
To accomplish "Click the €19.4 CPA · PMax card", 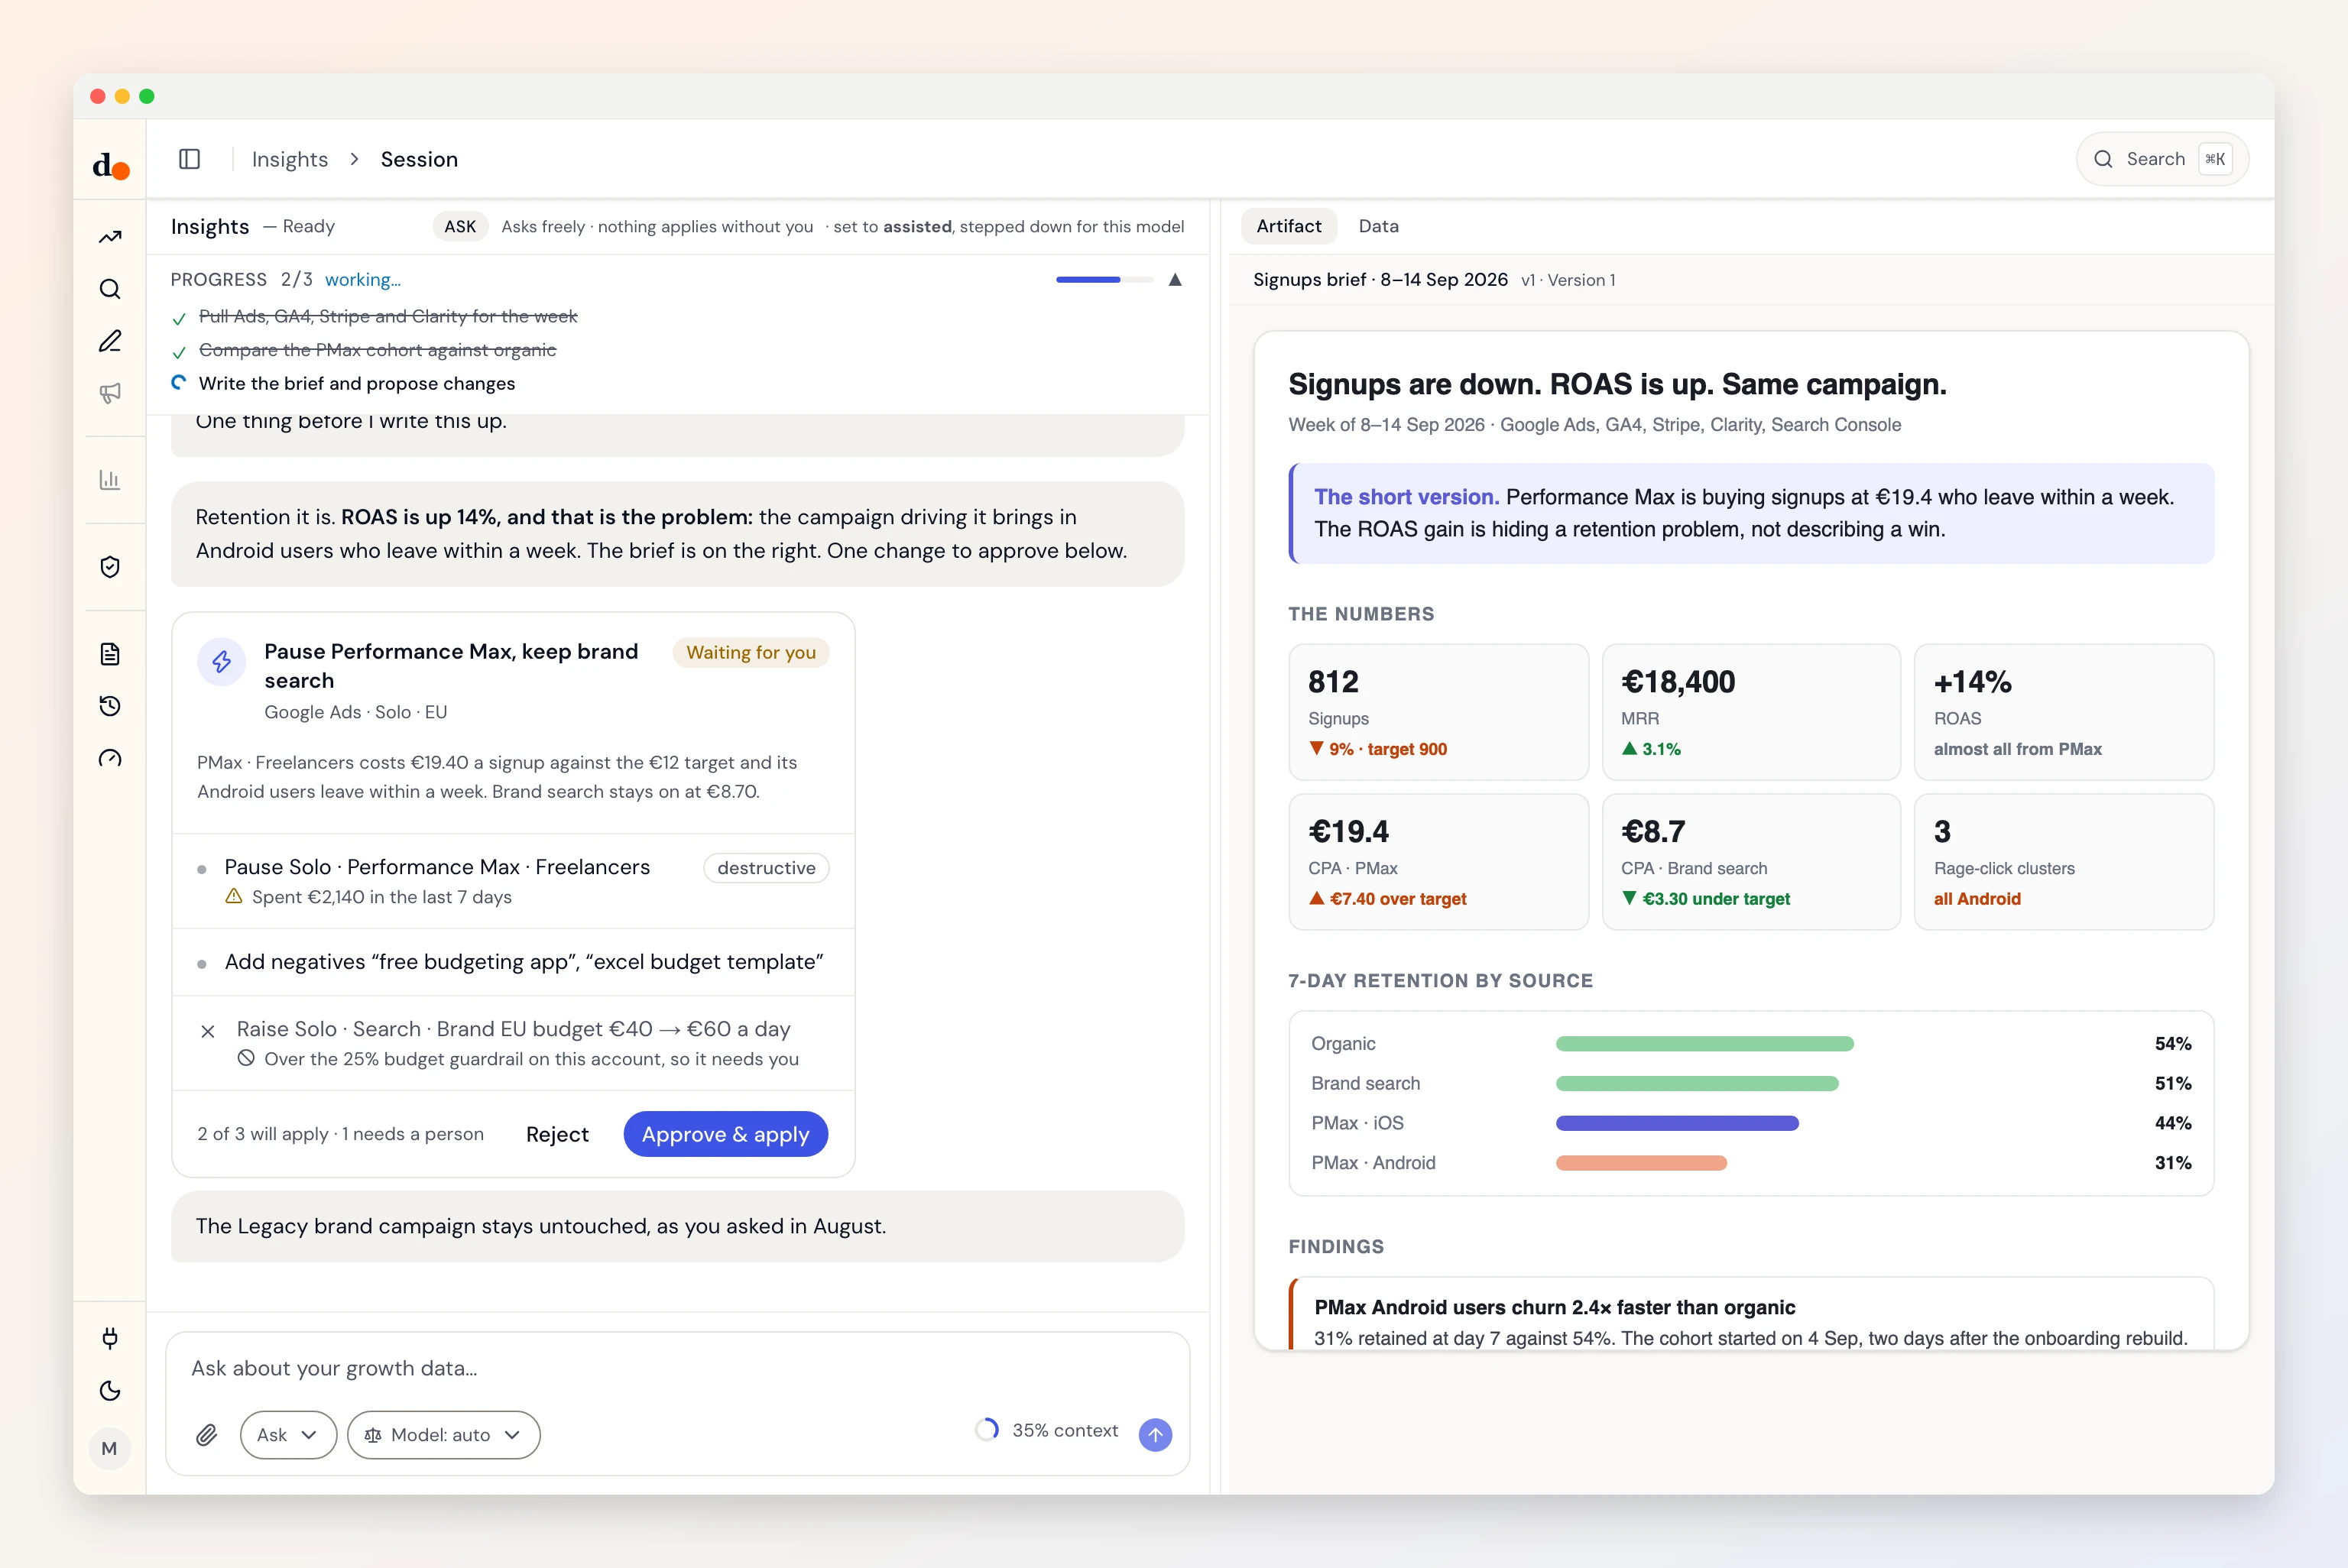I will click(1438, 862).
